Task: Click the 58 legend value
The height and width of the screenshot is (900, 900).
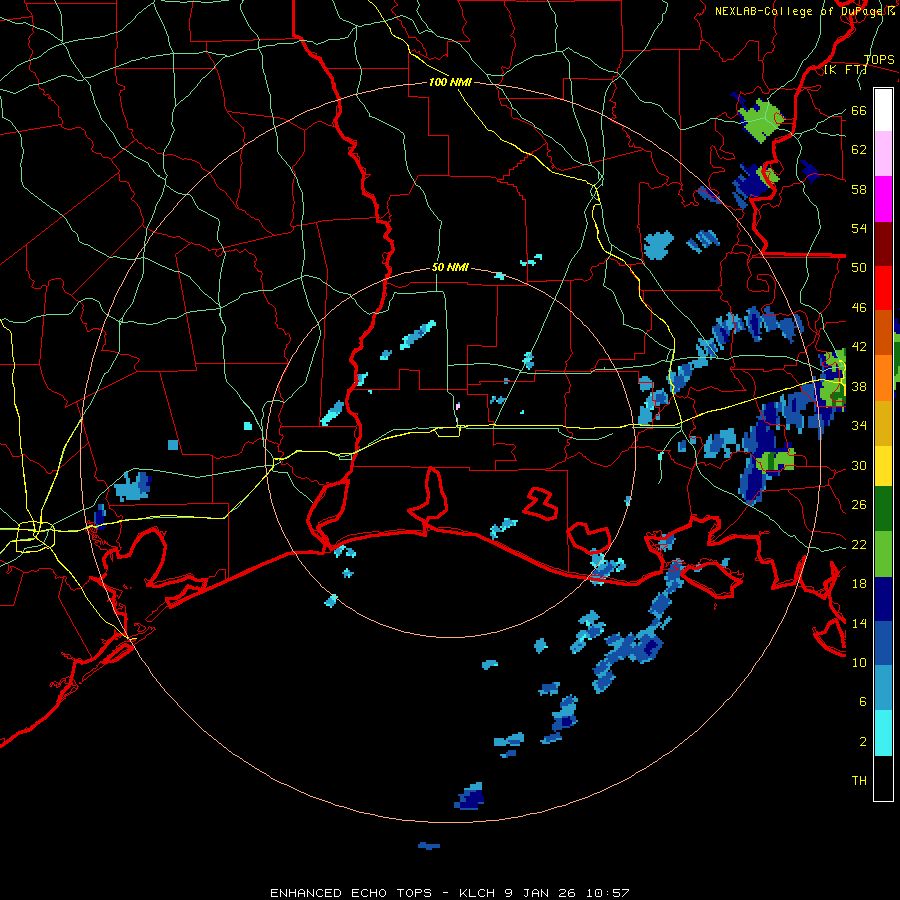Action: 859,189
